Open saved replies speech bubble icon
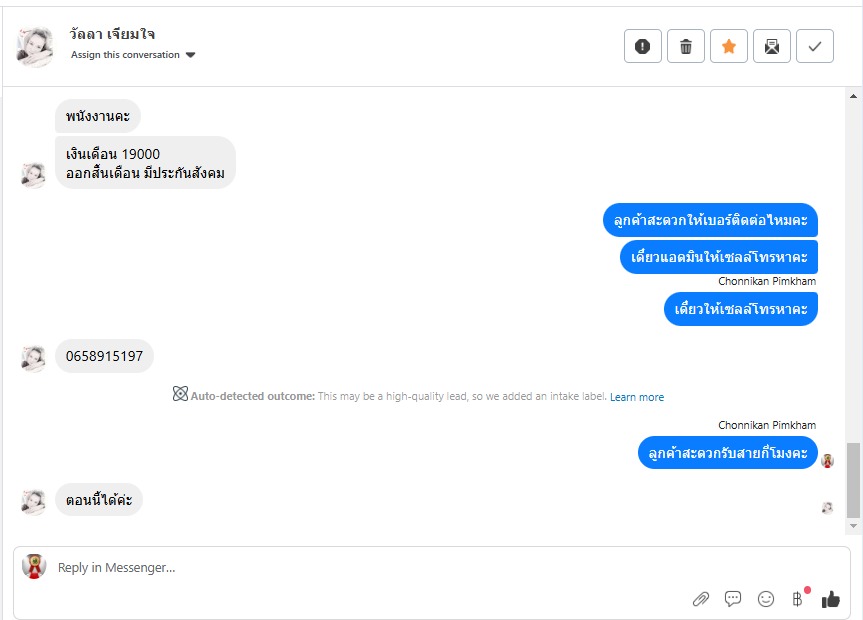The height and width of the screenshot is (620, 863). pos(733,599)
